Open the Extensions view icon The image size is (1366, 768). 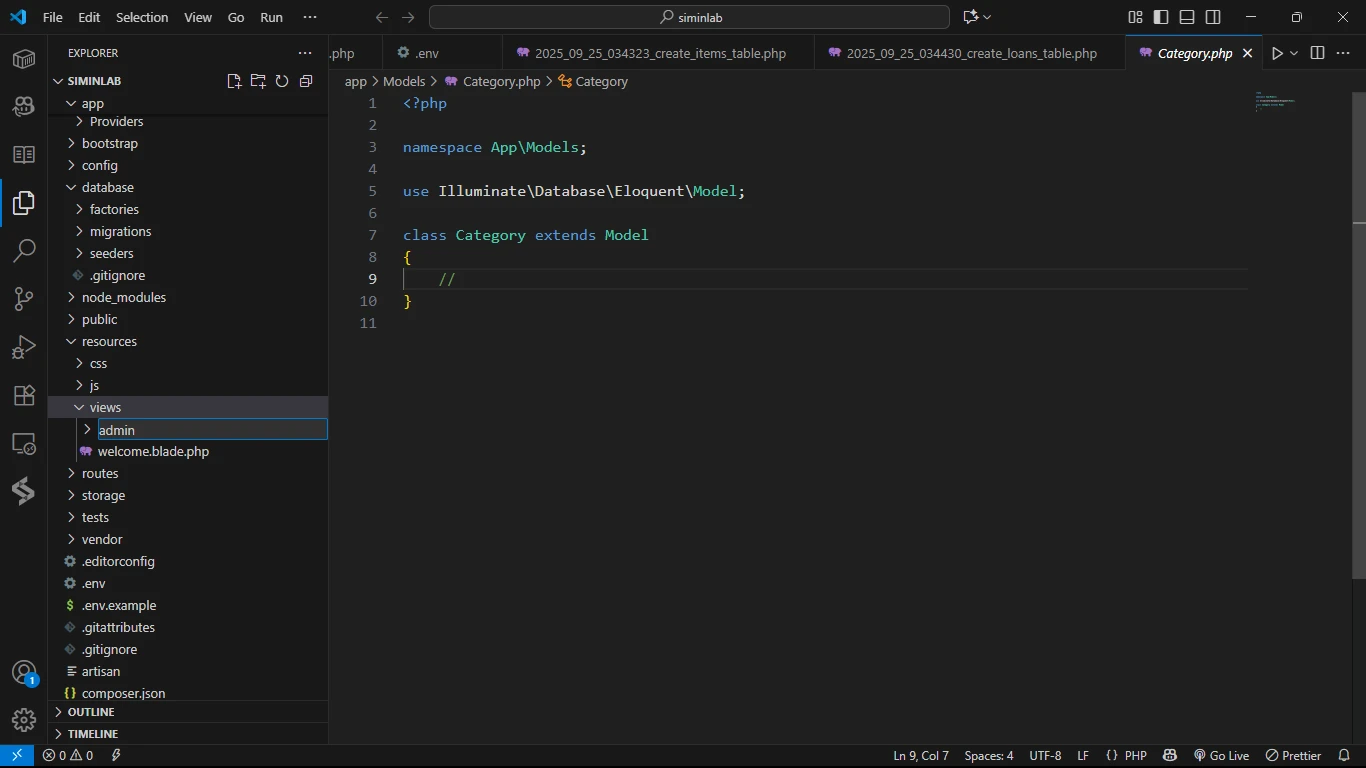pos(24,395)
